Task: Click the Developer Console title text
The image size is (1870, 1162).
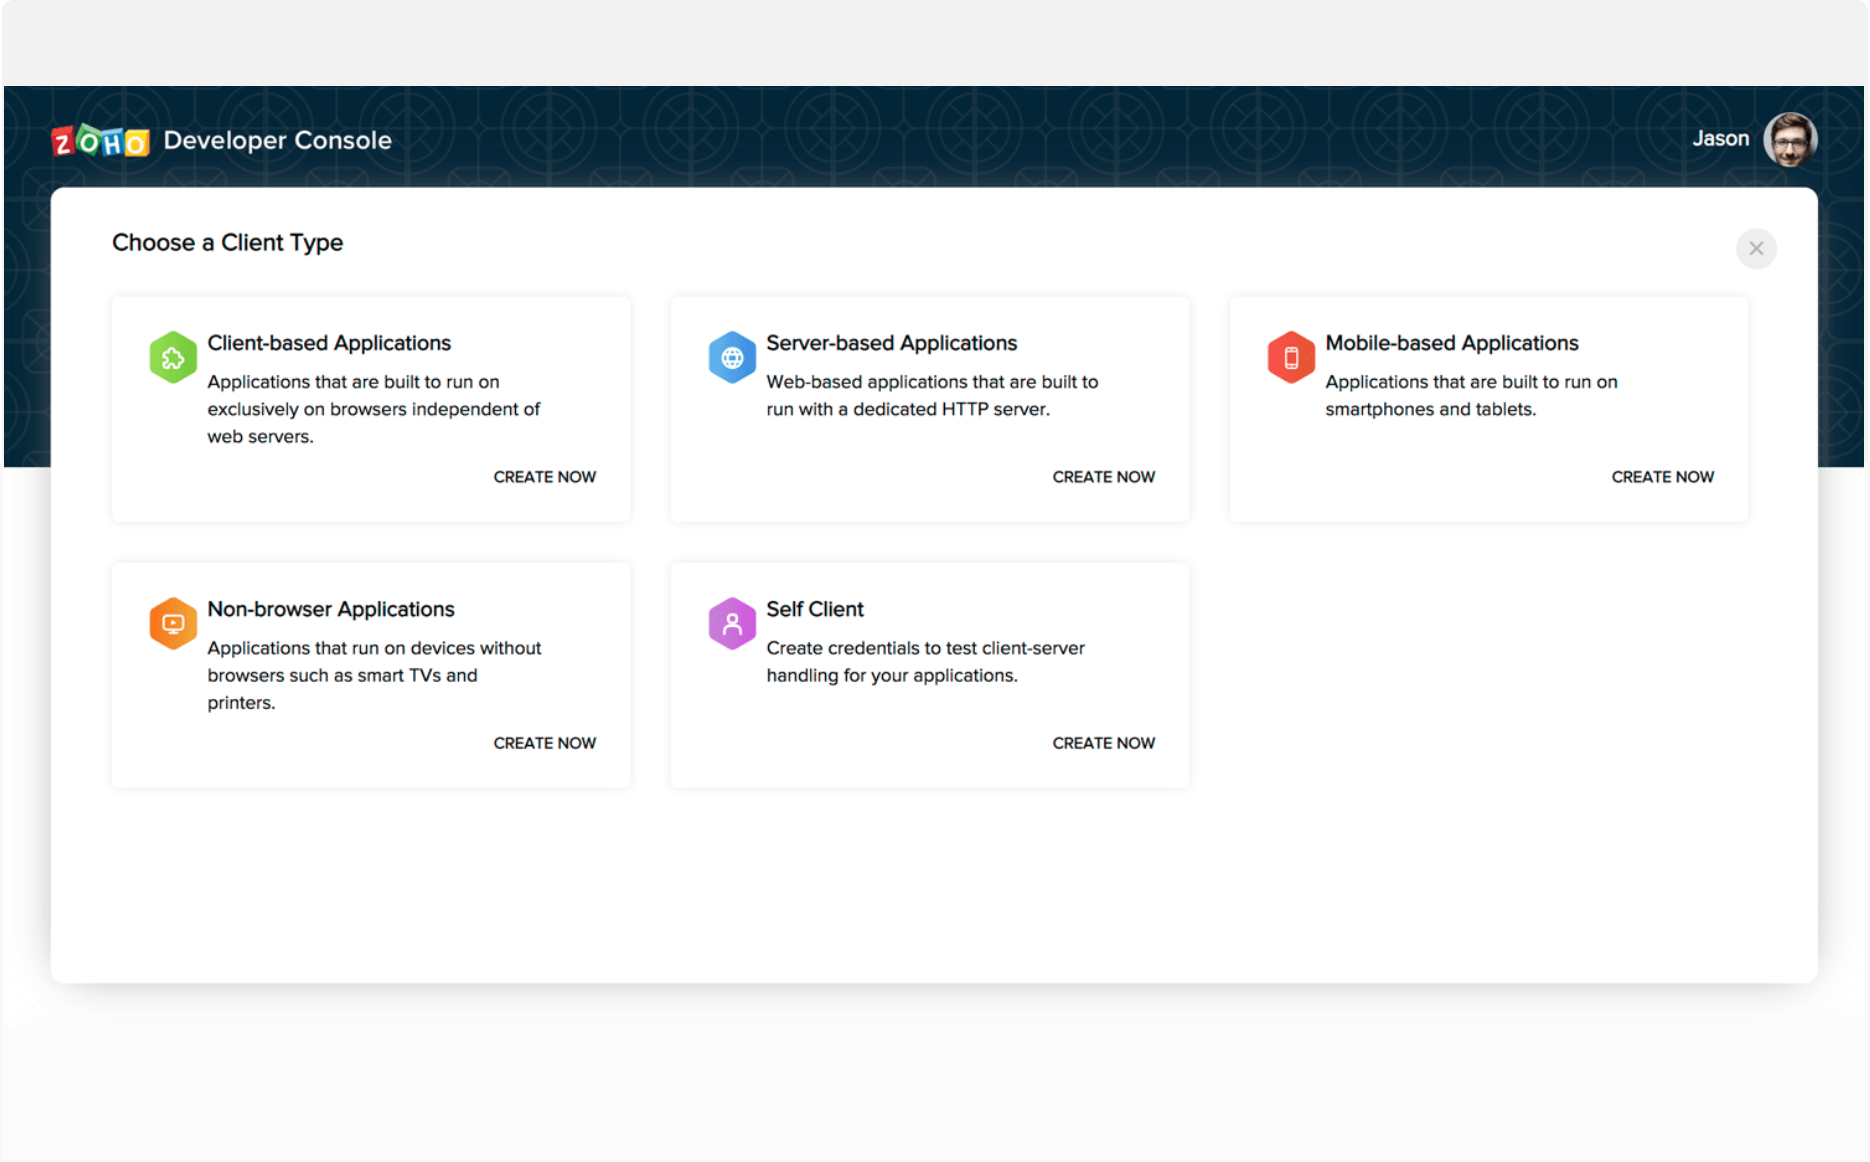Action: click(x=277, y=140)
